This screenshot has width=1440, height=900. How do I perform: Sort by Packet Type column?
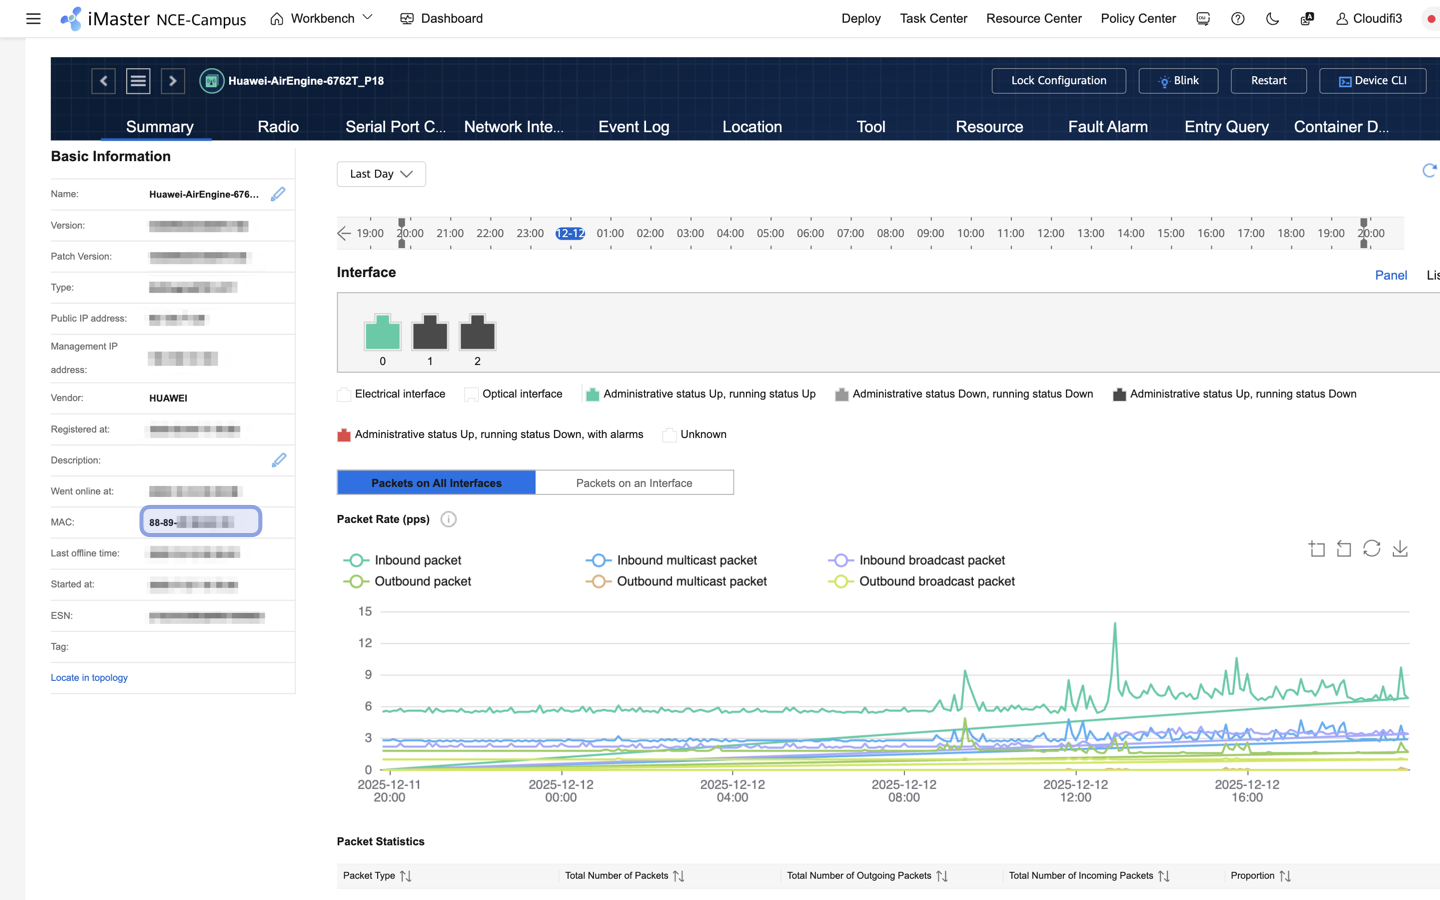405,876
